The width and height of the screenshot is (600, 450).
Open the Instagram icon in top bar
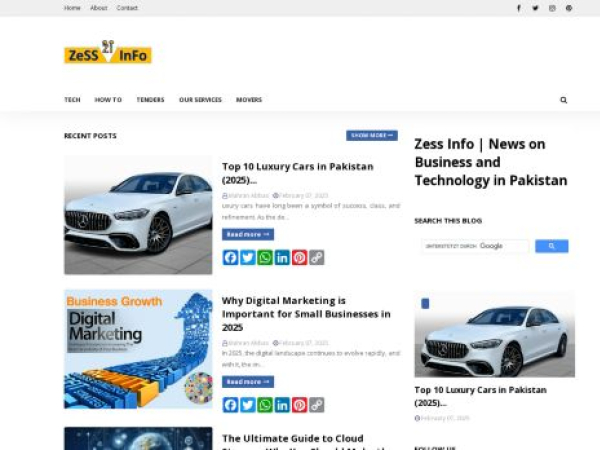(x=552, y=8)
